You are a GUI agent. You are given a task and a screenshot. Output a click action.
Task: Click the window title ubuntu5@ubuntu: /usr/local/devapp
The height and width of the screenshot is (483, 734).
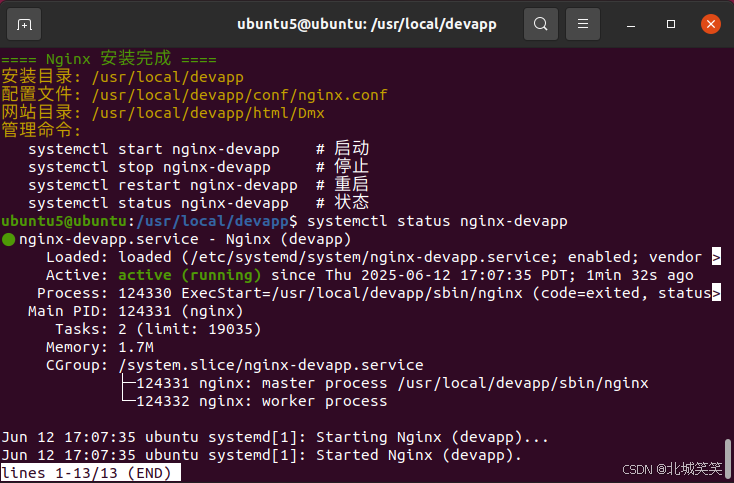tap(367, 24)
